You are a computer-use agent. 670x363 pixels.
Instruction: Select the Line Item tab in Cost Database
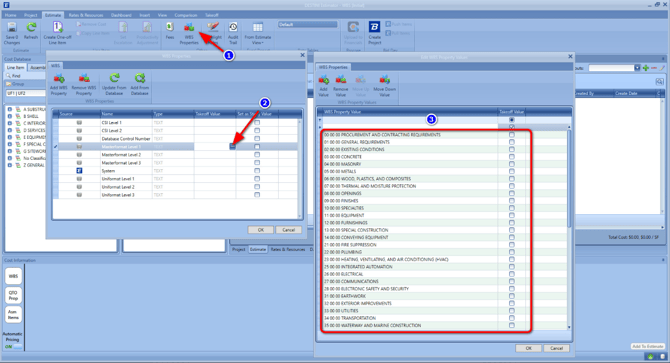pyautogui.click(x=15, y=67)
